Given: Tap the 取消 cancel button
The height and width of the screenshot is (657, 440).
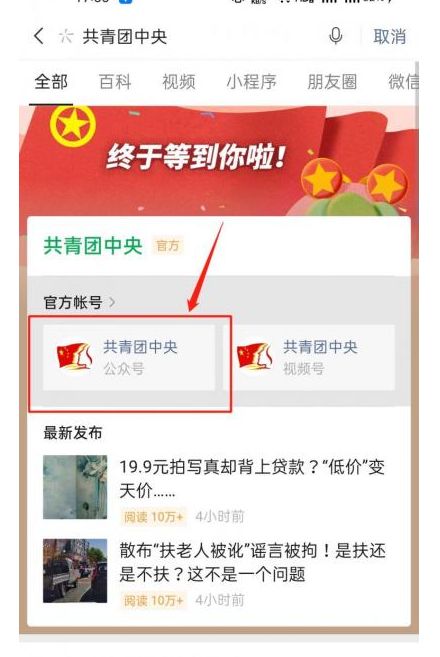Looking at the screenshot, I should tap(390, 36).
